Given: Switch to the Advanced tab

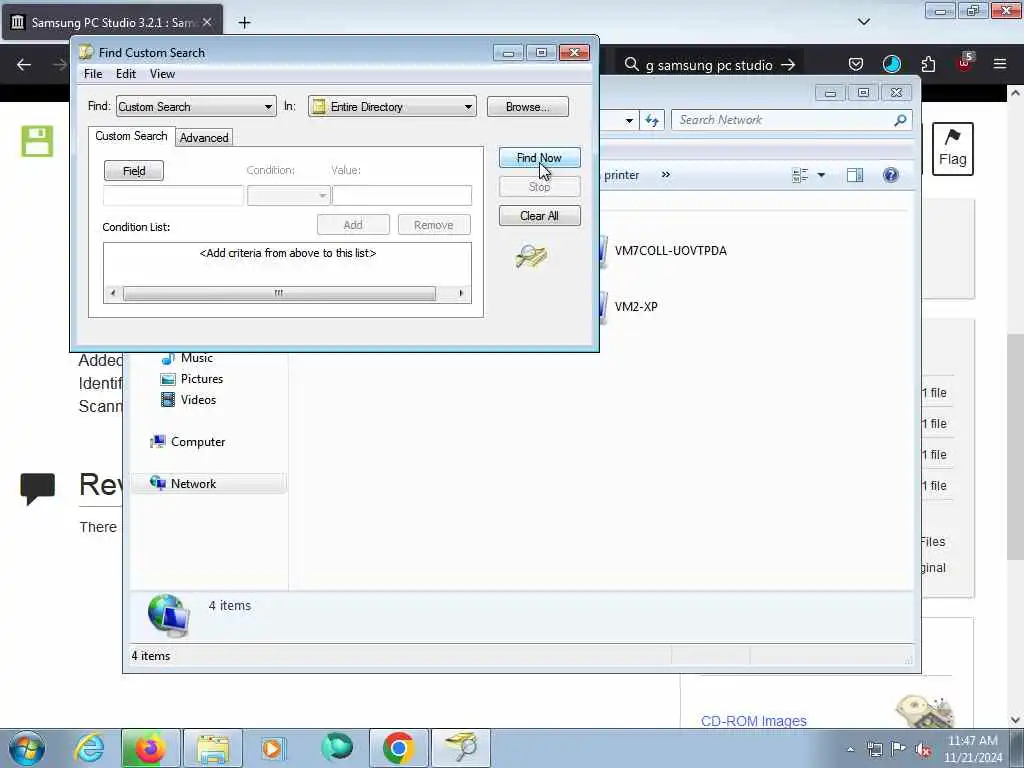Looking at the screenshot, I should [x=204, y=137].
